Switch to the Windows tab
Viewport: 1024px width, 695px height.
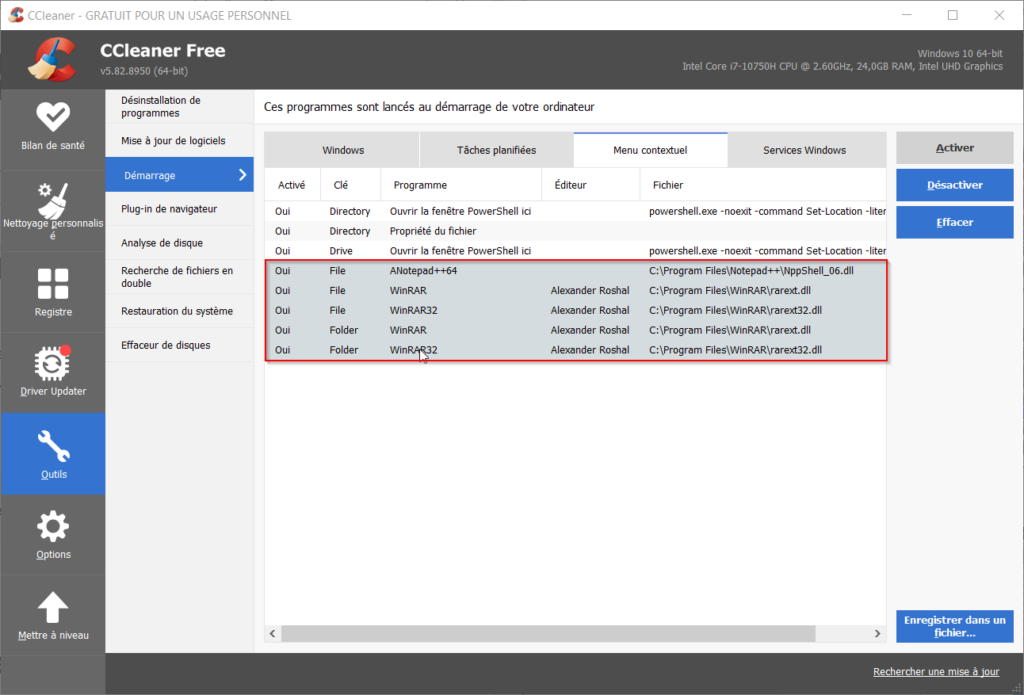coord(342,150)
